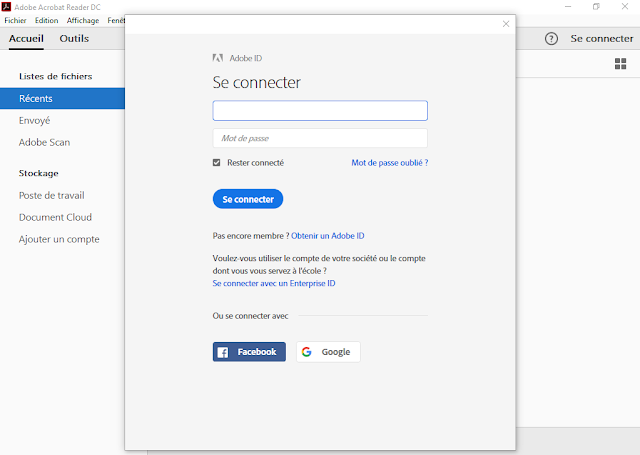Switch to the Outils tab
Screen dimensions: 640x455
pos(74,39)
